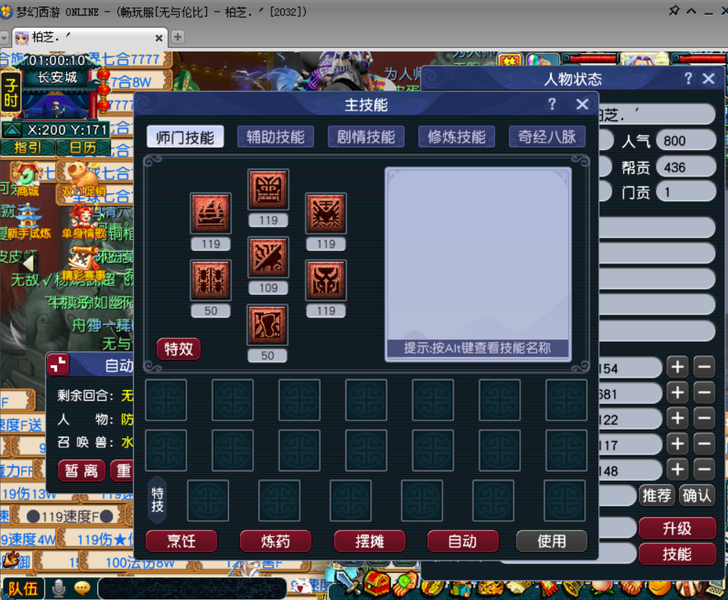
Task: Collapse the minimap with the up-arrow toggle
Action: click(x=12, y=130)
